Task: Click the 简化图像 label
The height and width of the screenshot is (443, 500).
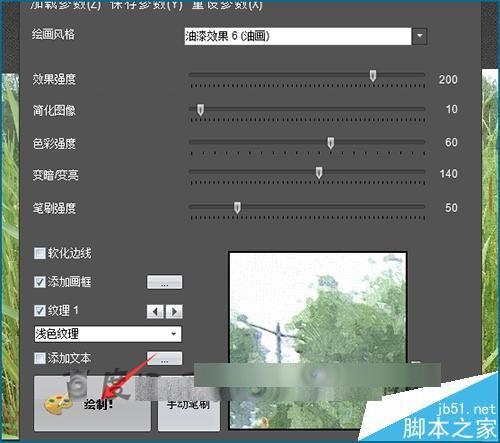Action: point(54,110)
